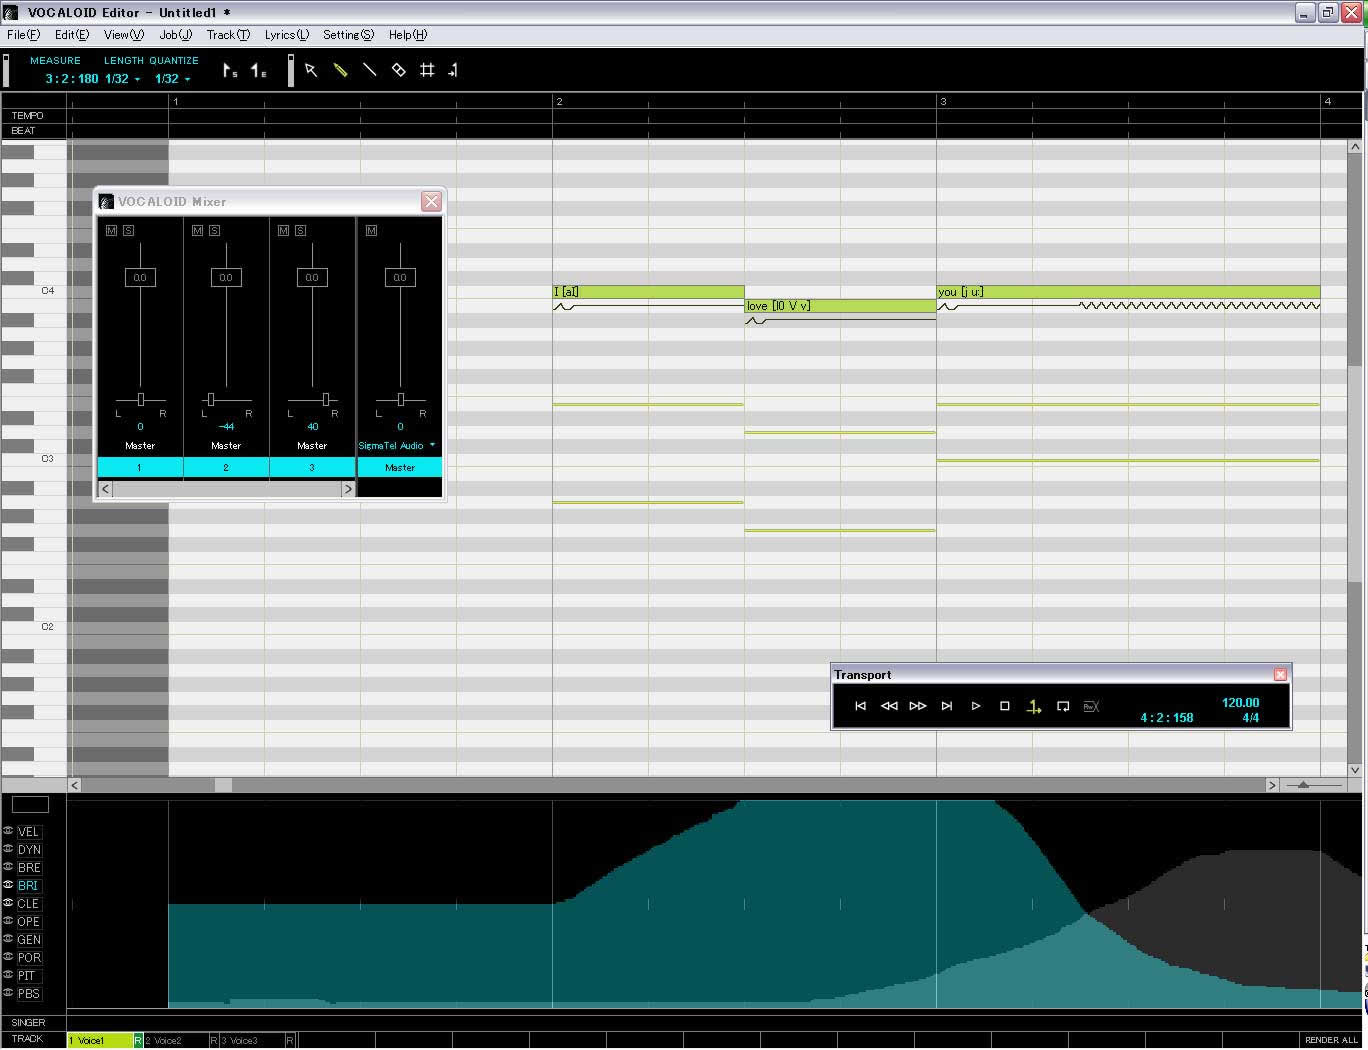Click the Eraser diamond tool icon
The width and height of the screenshot is (1368, 1050).
398,70
